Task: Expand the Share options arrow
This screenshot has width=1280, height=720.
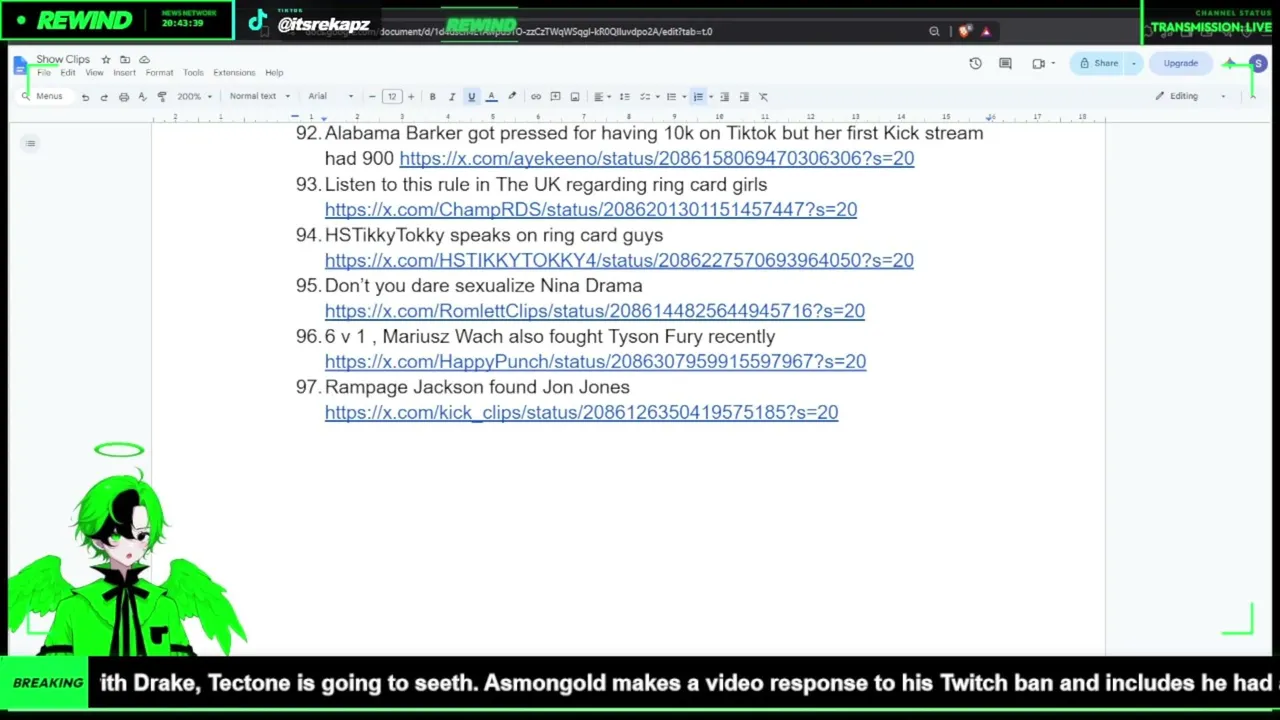Action: [x=1133, y=63]
